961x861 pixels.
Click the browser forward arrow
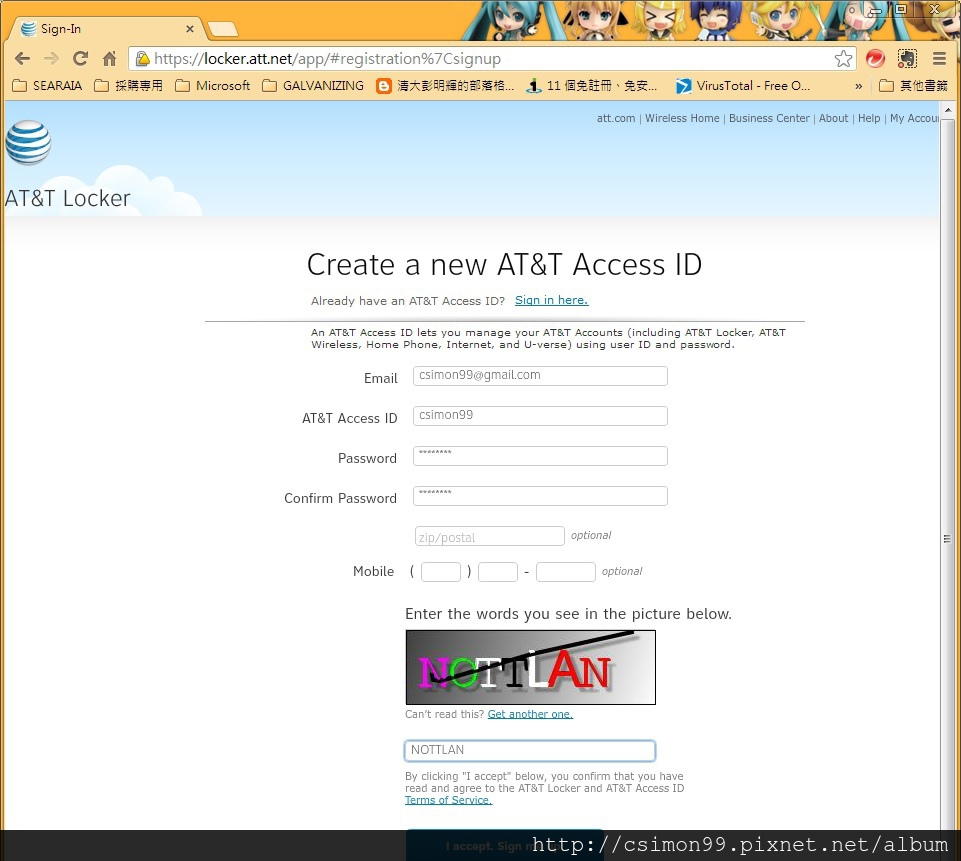click(x=51, y=59)
